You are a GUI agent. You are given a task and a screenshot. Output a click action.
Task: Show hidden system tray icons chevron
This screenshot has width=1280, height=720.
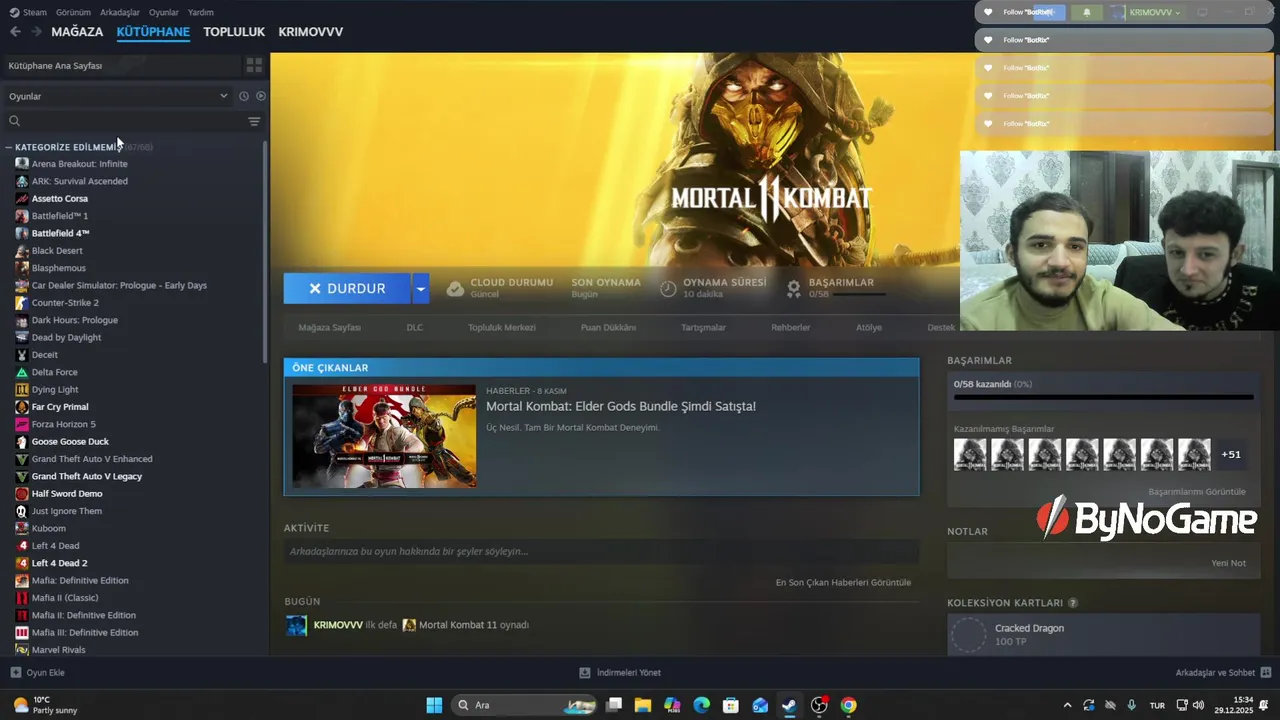tap(1067, 705)
